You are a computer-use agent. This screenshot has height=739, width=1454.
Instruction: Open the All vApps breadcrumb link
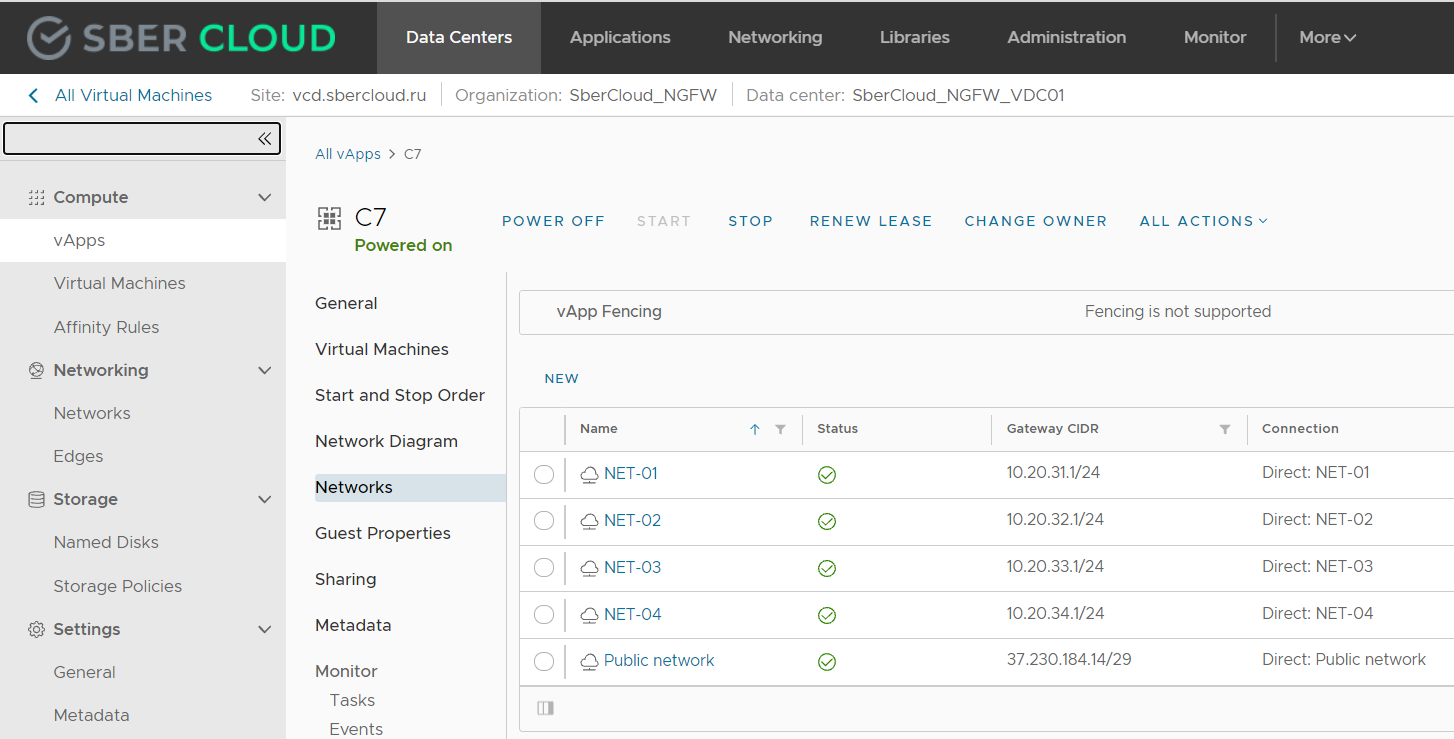coord(348,154)
